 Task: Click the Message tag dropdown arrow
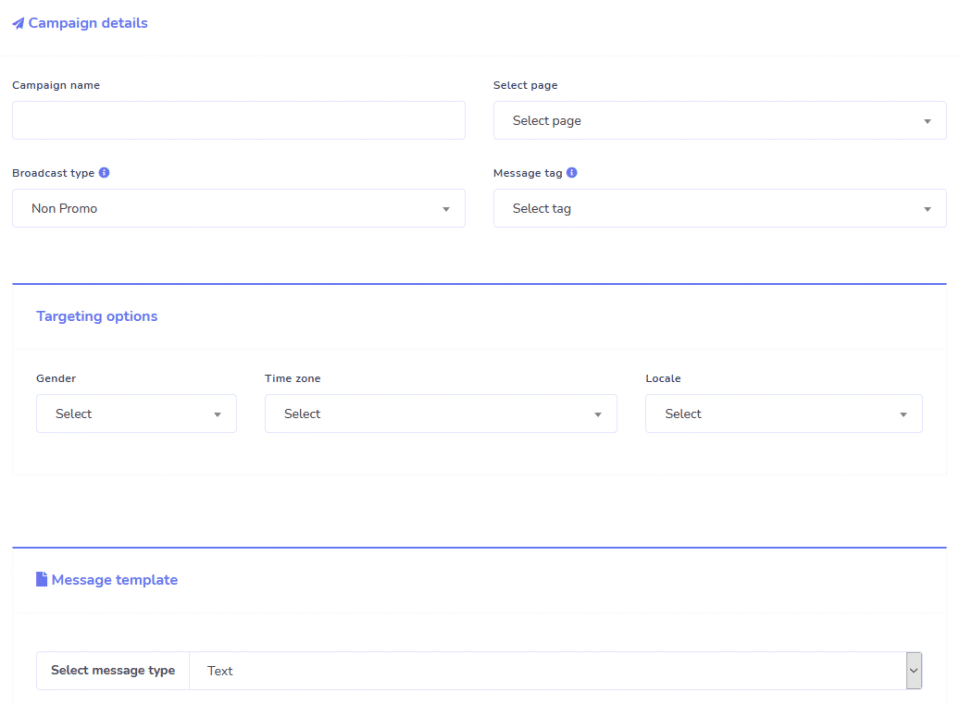(x=927, y=209)
